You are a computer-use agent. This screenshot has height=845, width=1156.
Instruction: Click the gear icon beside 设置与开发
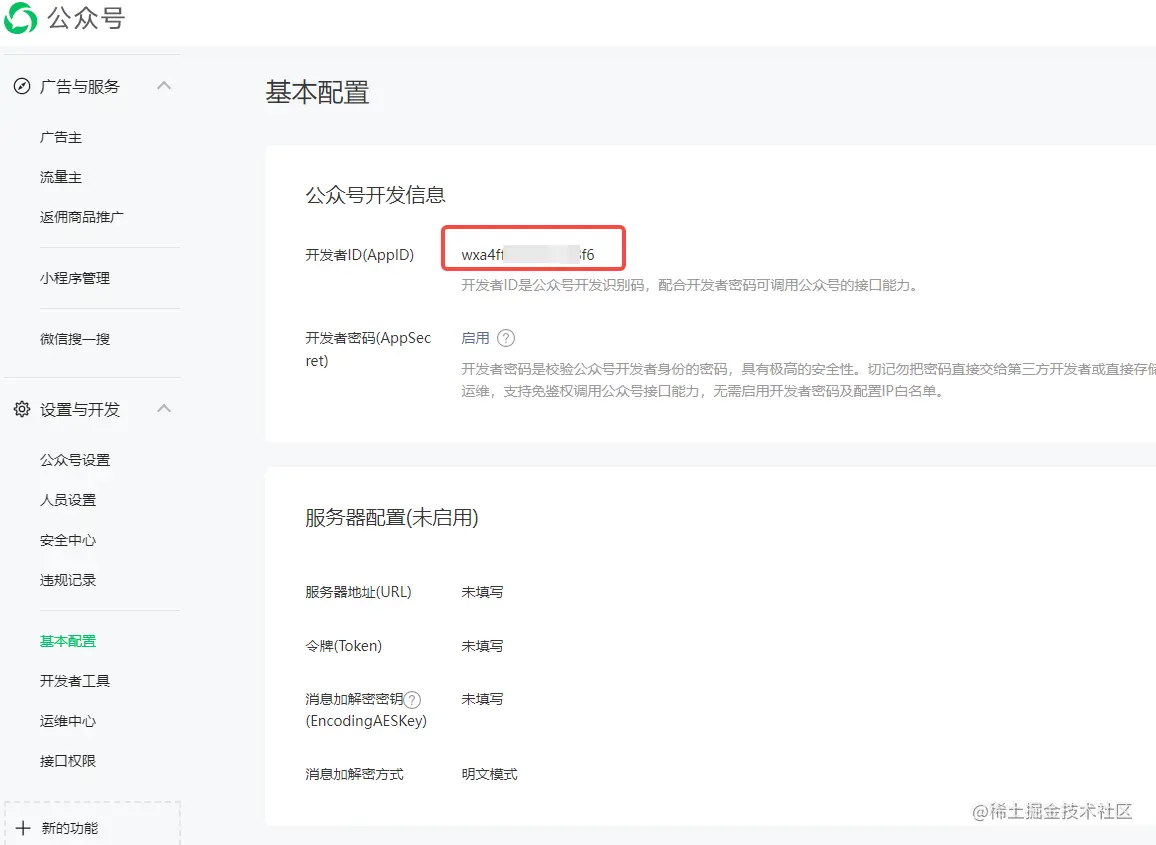pos(22,408)
